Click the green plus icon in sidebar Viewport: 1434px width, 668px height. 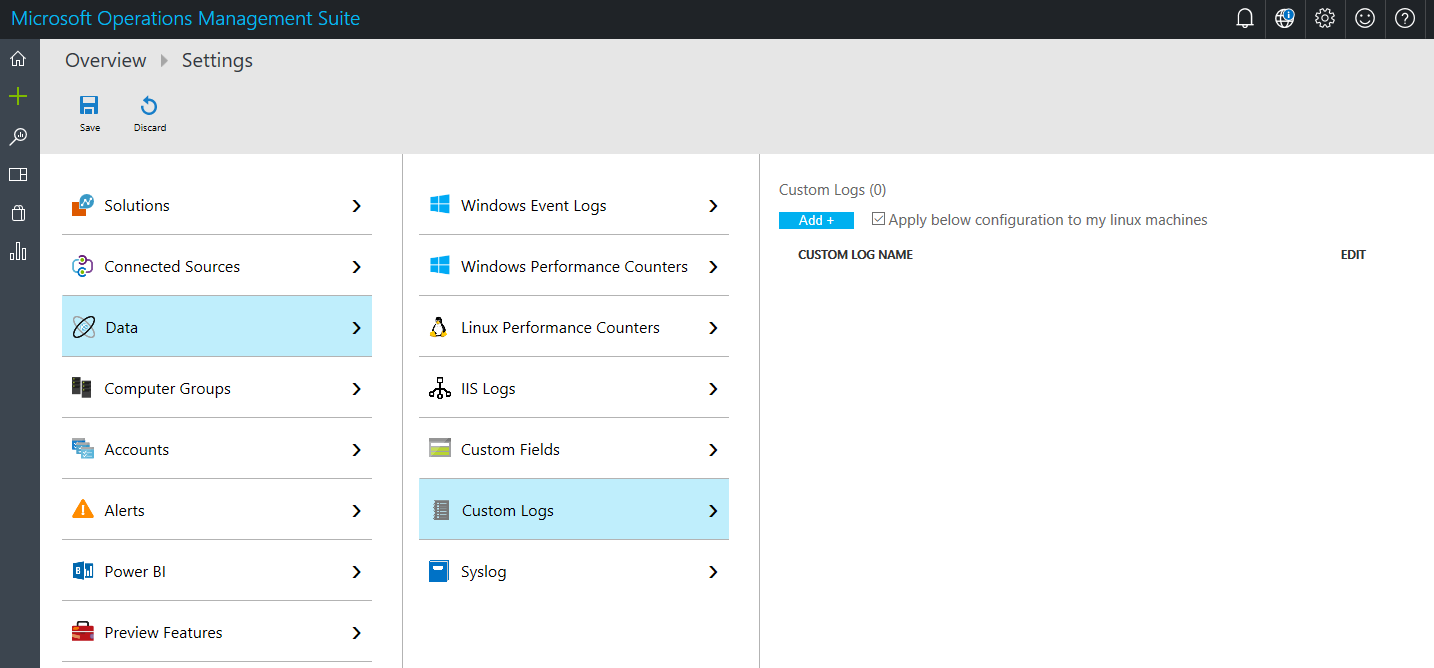[18, 97]
